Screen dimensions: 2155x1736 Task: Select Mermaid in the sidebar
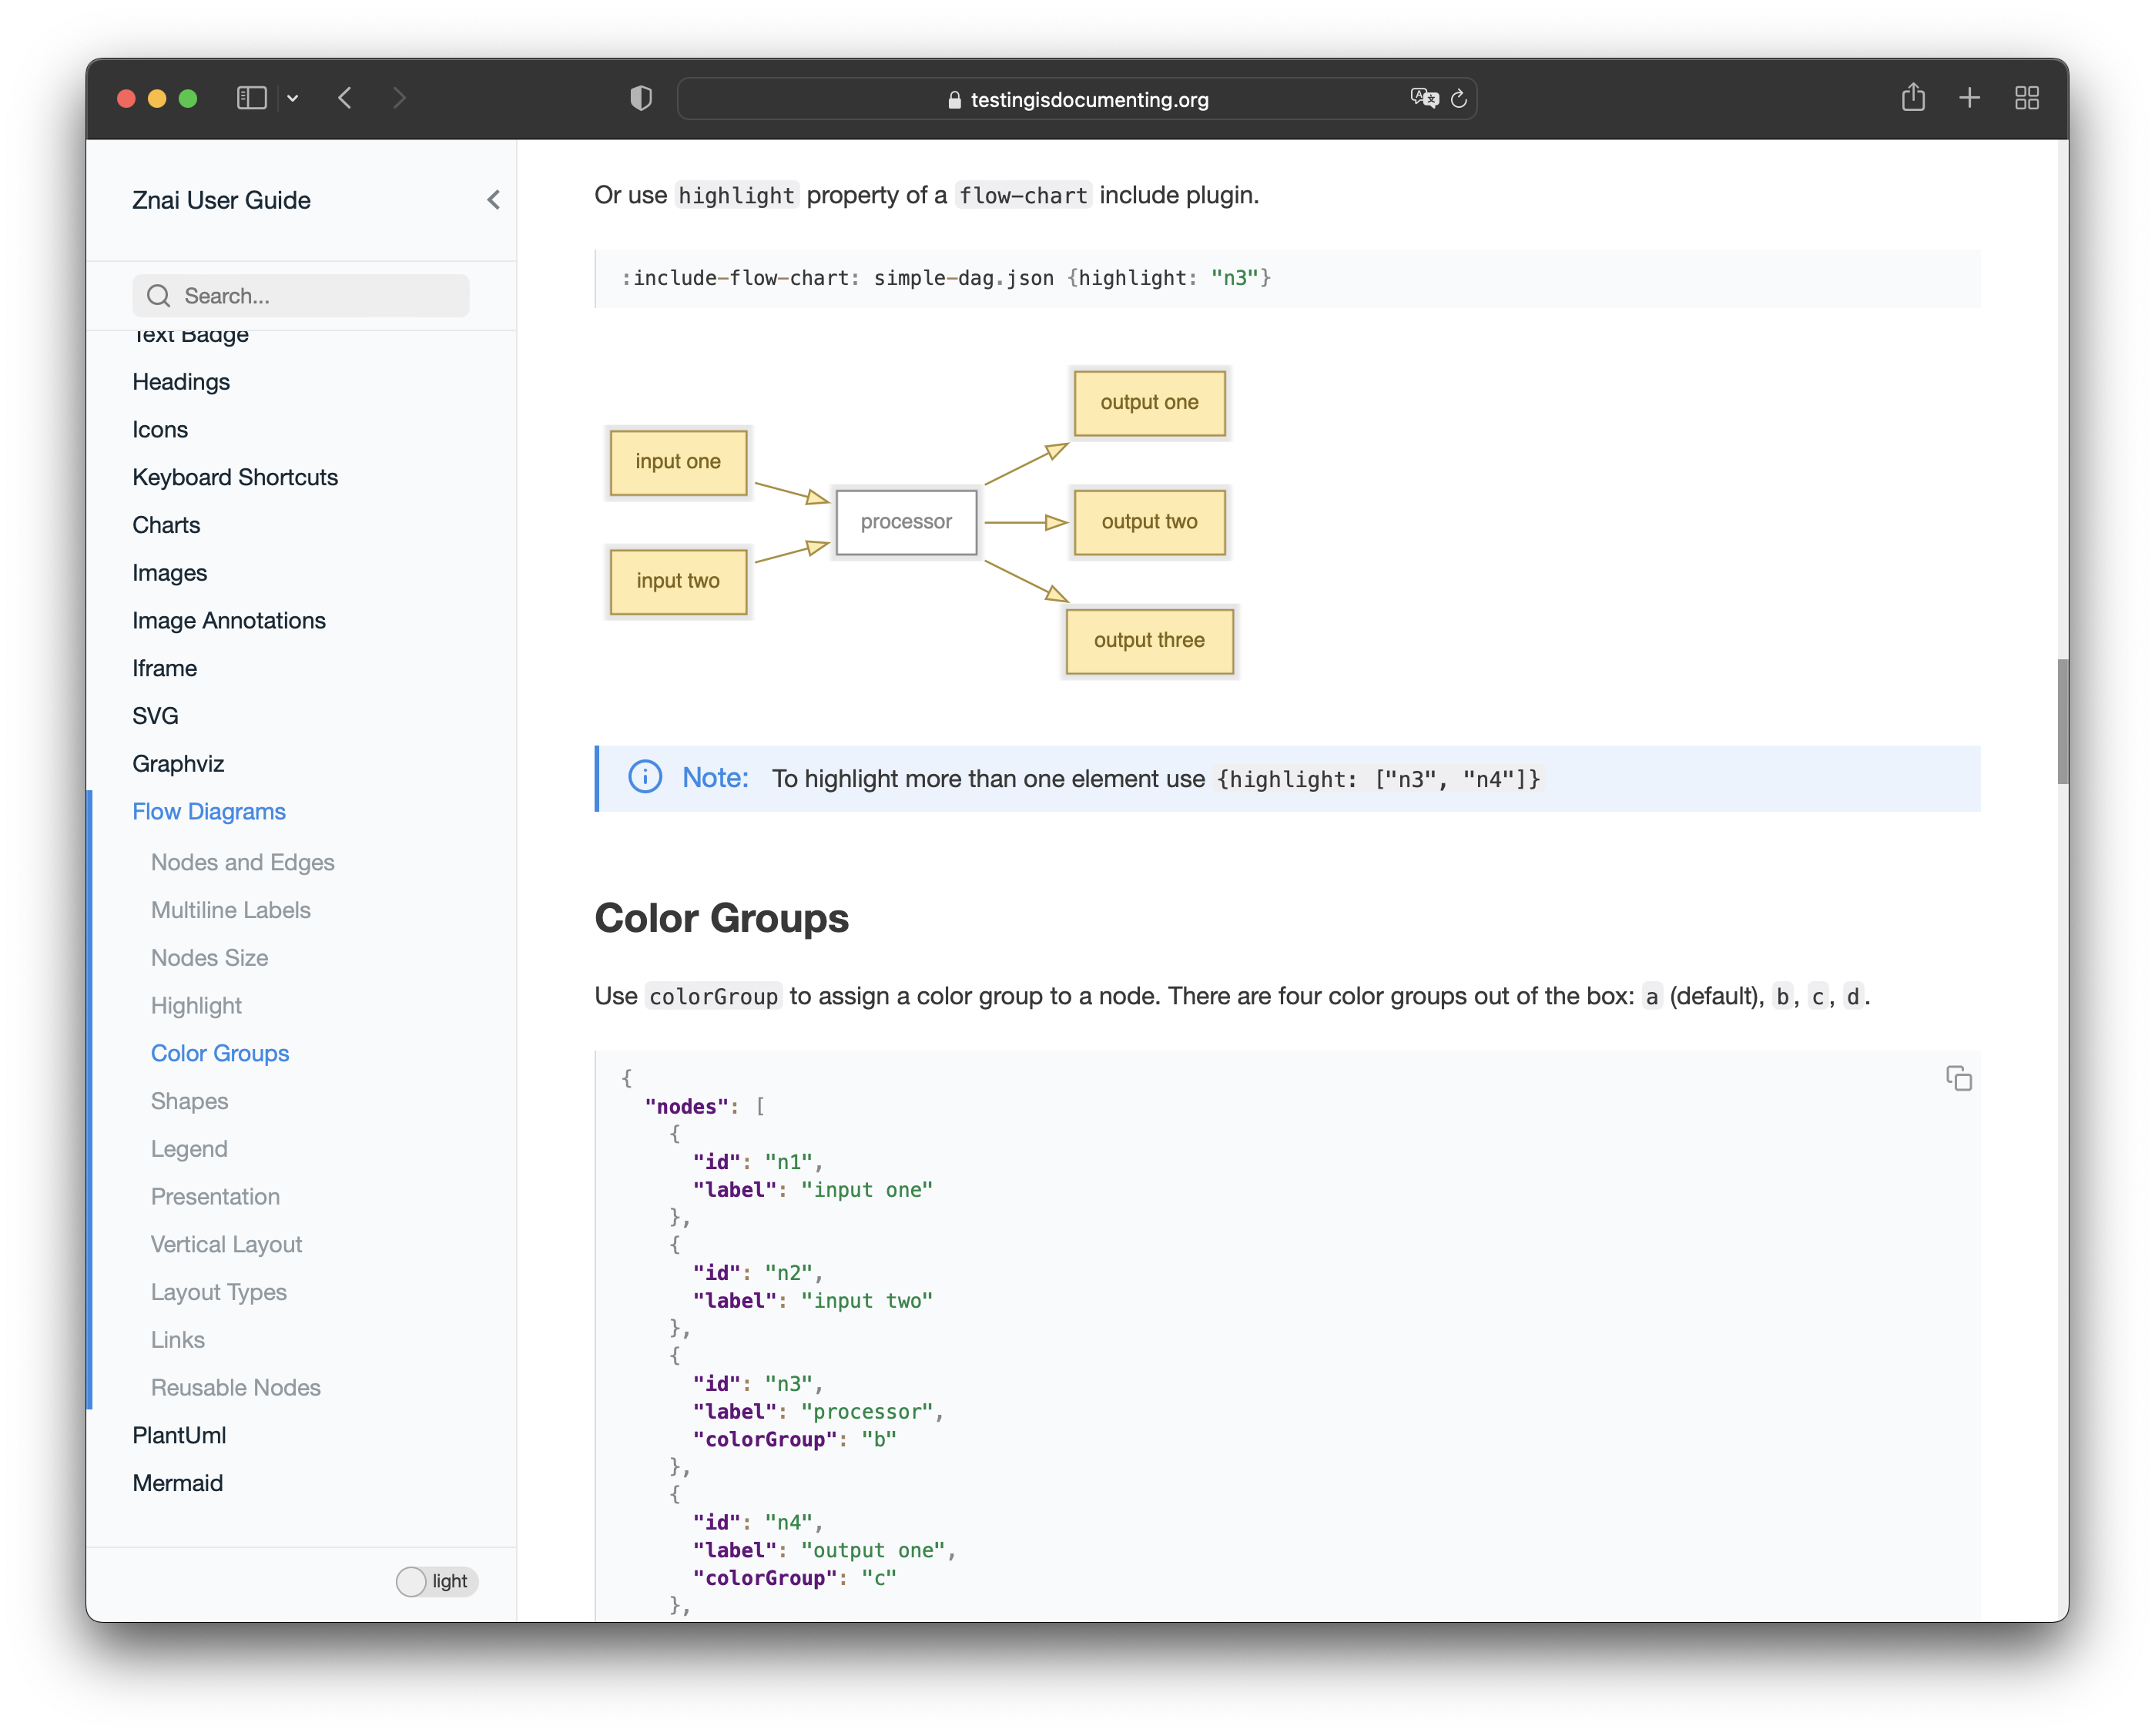click(177, 1483)
